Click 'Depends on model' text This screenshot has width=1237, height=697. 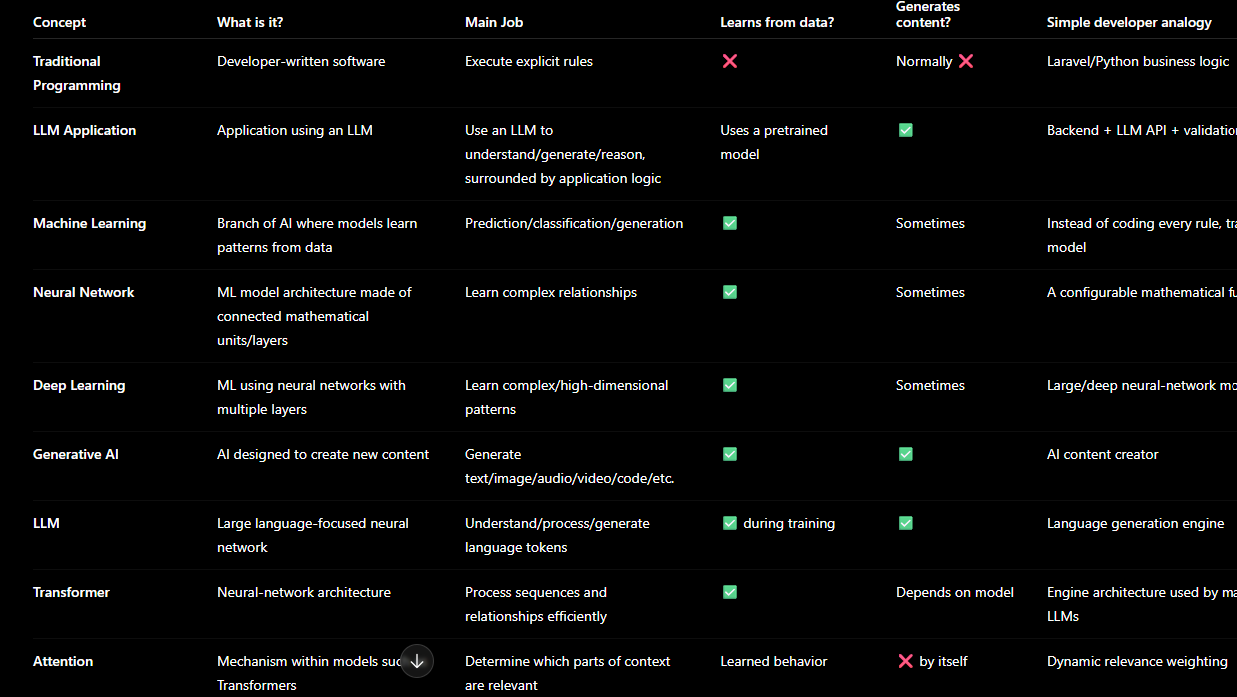click(x=955, y=592)
